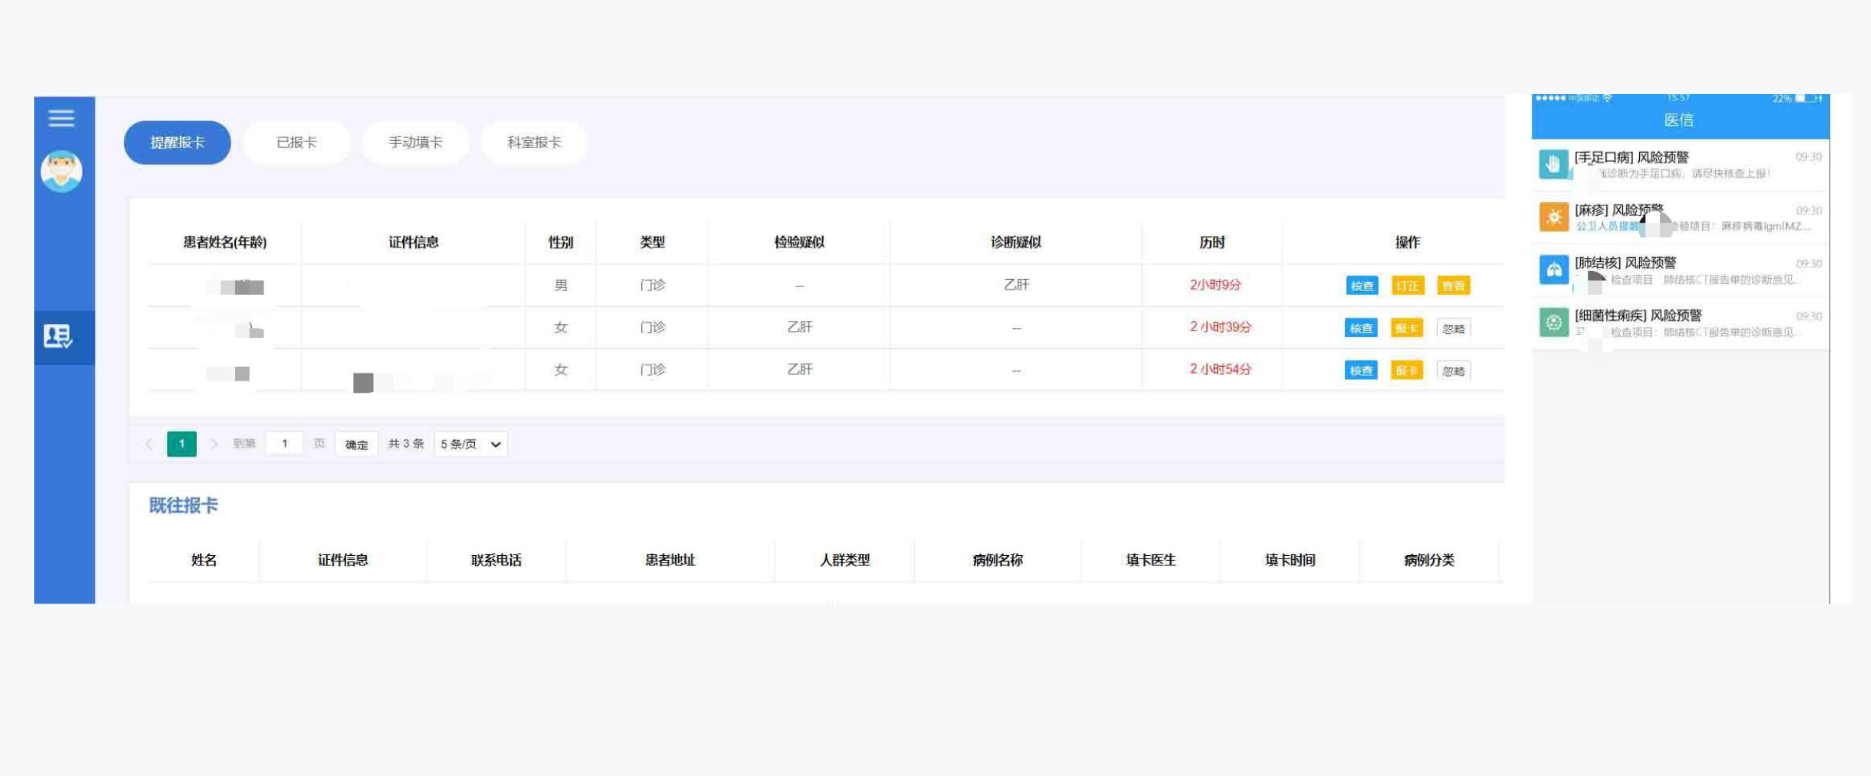Click the 历时 column header
The height and width of the screenshot is (776, 1871).
pos(1212,242)
